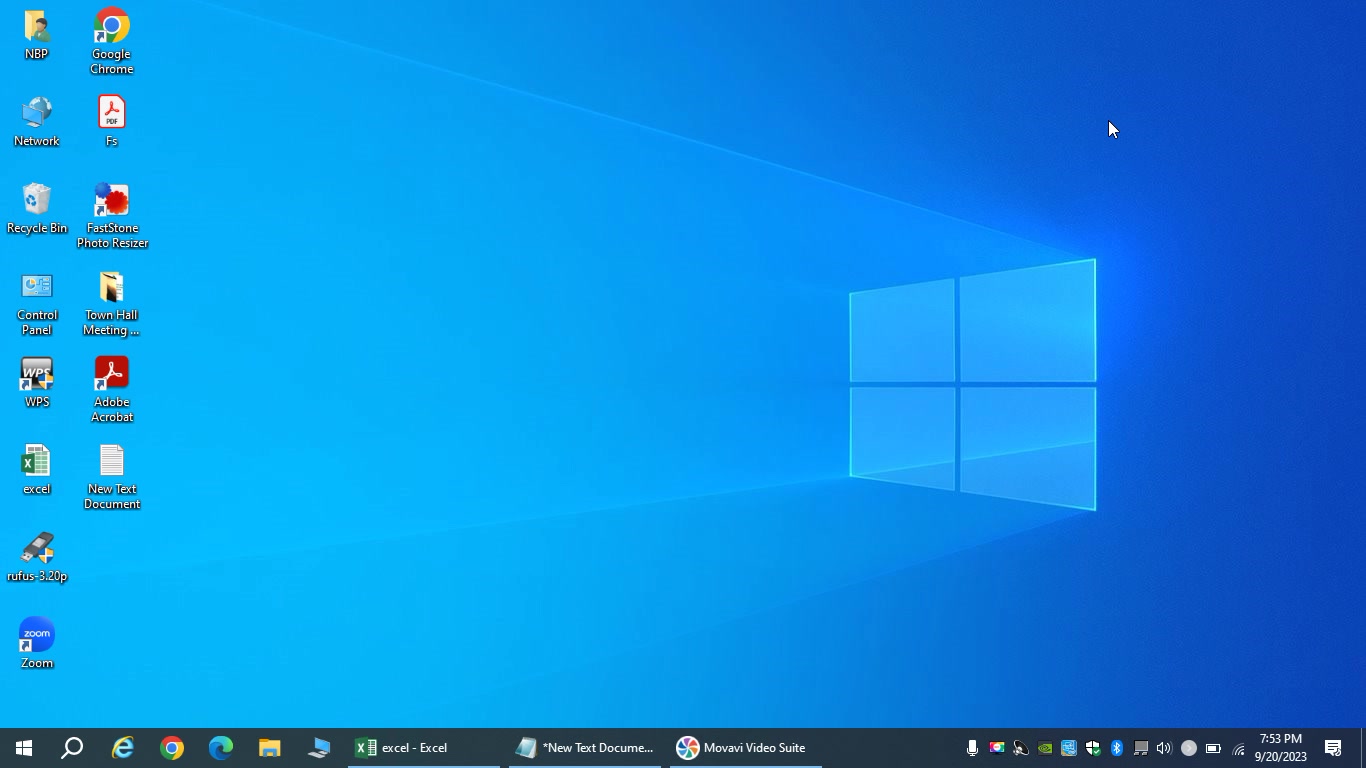Open the Windows Start menu
Image resolution: width=1366 pixels, height=768 pixels.
pyautogui.click(x=24, y=748)
